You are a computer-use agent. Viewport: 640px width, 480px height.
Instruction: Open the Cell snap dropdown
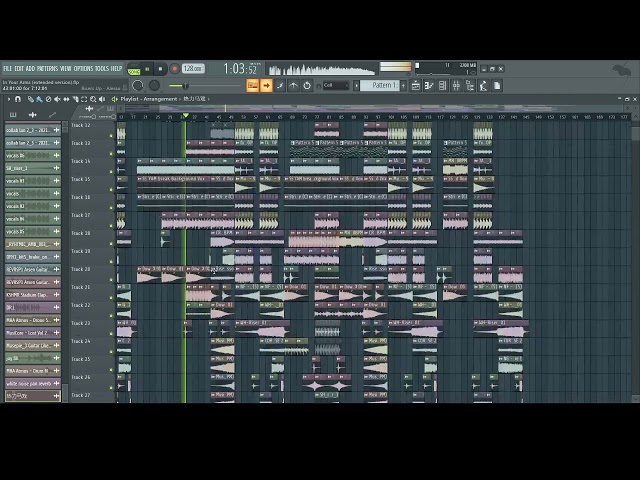(336, 86)
